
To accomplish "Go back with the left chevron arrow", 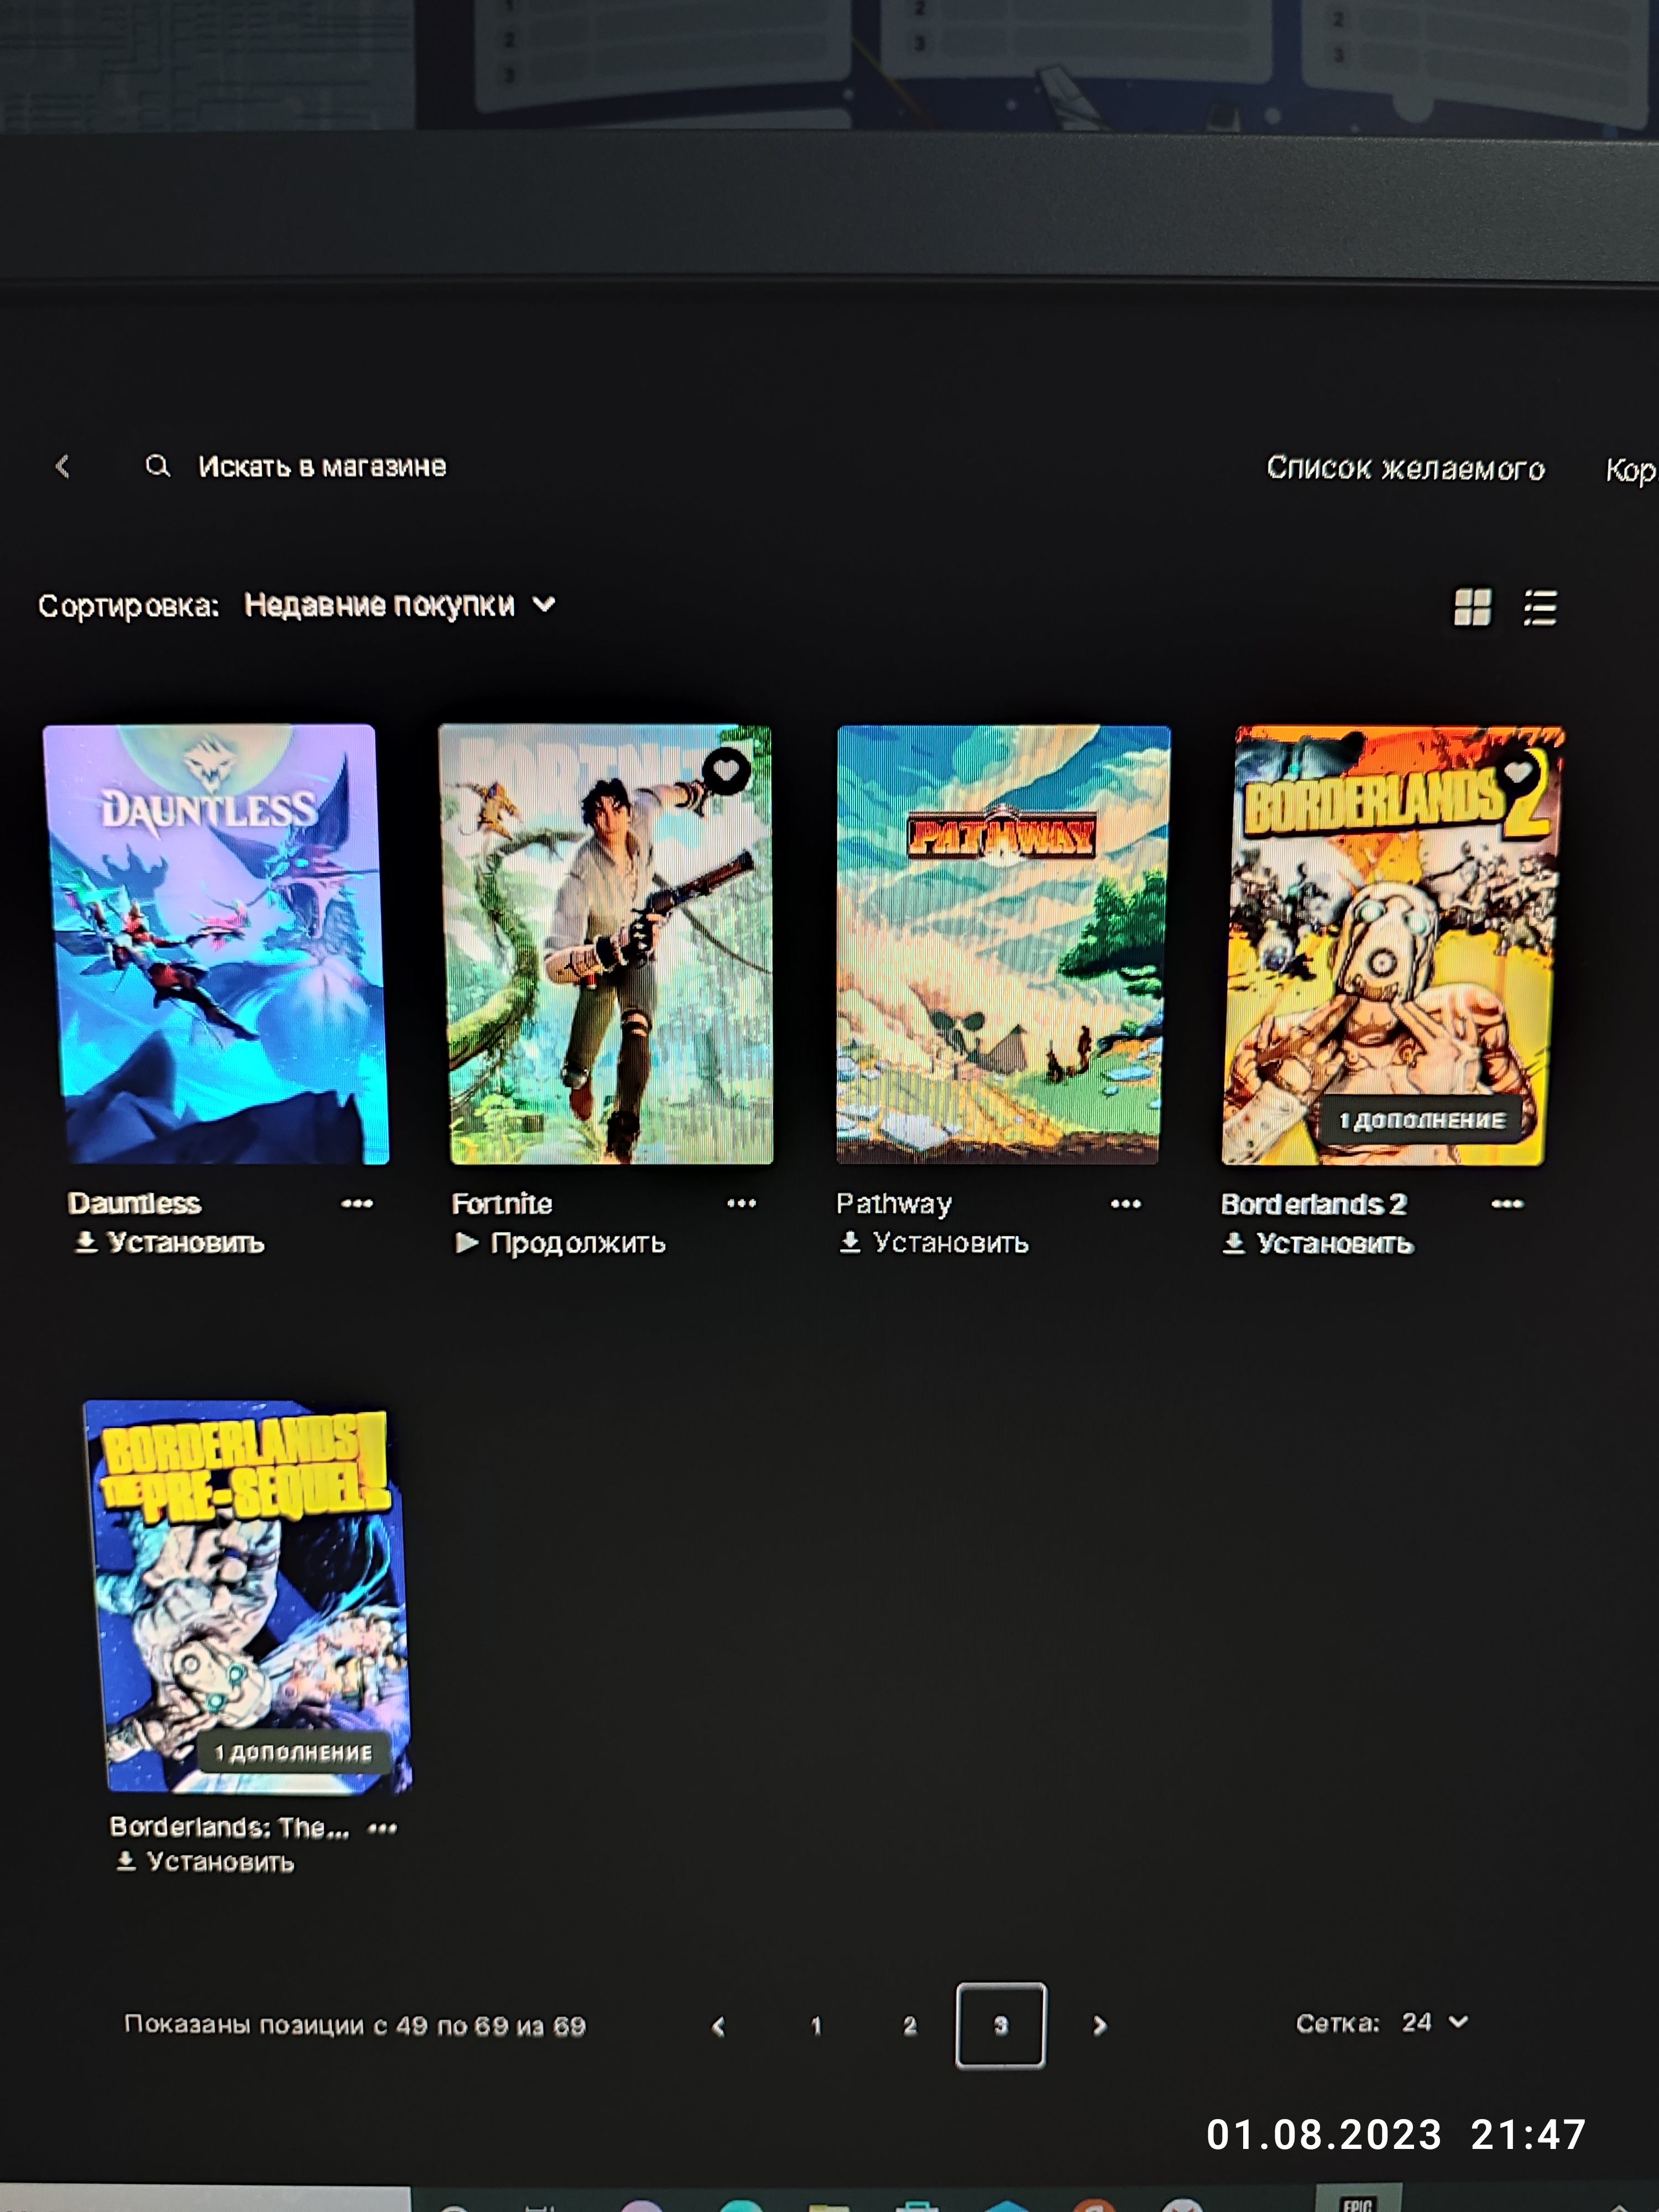I will [63, 466].
